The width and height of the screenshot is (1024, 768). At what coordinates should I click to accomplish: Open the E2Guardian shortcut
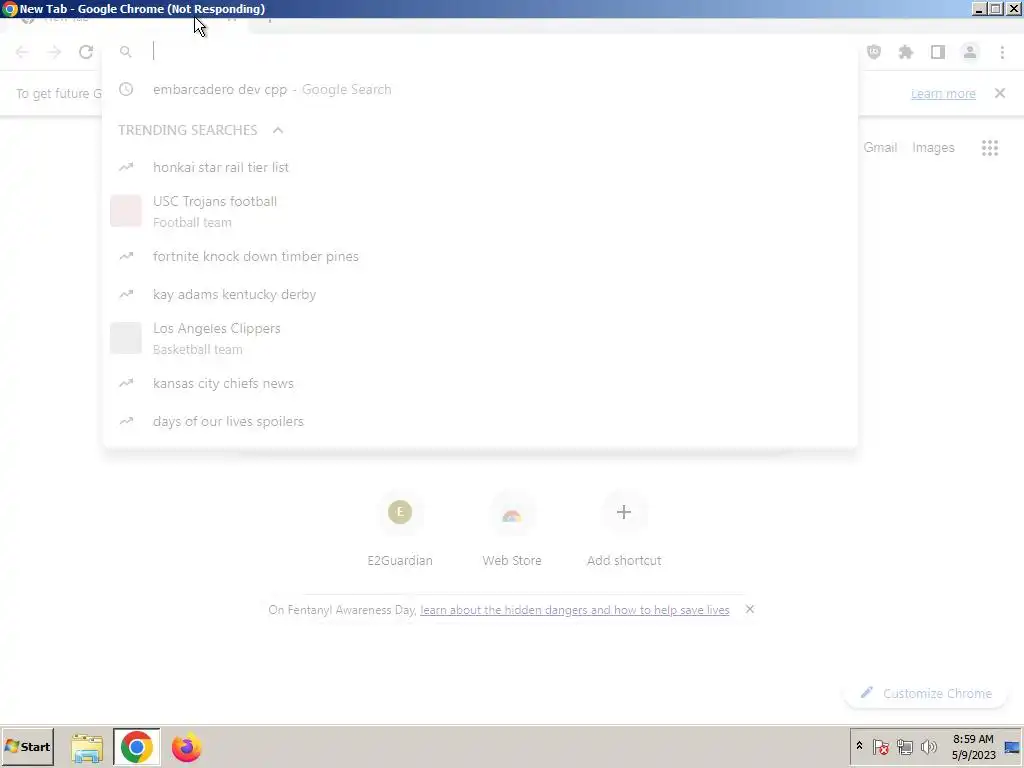click(x=400, y=529)
